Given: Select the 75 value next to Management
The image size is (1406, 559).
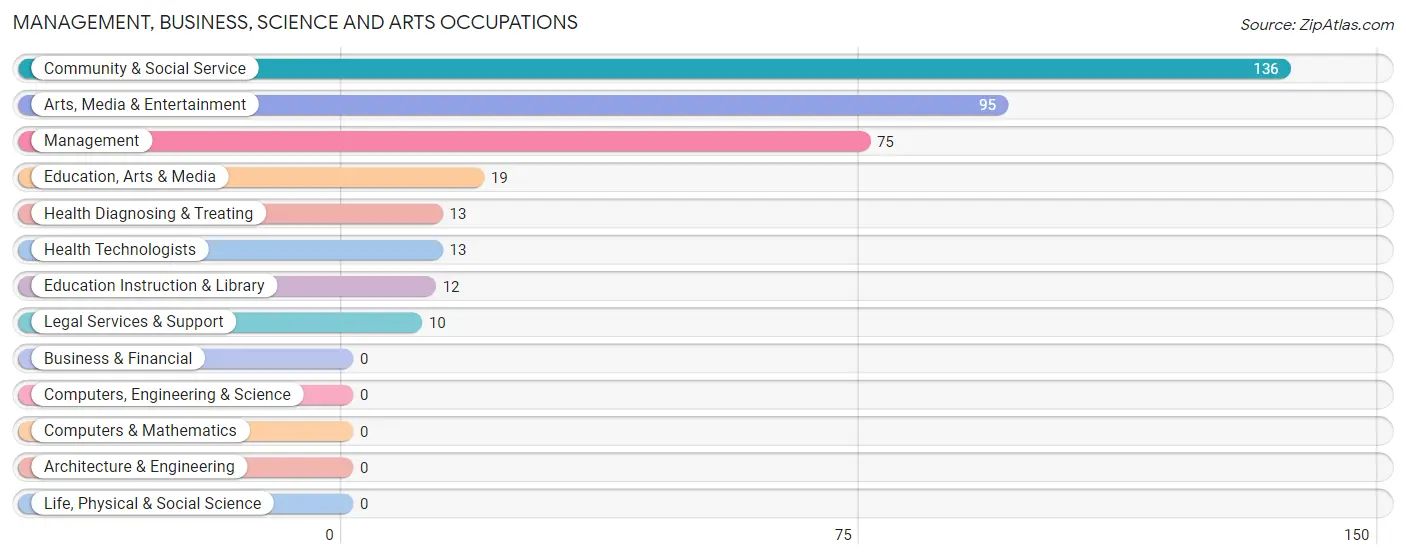Looking at the screenshot, I should 885,142.
